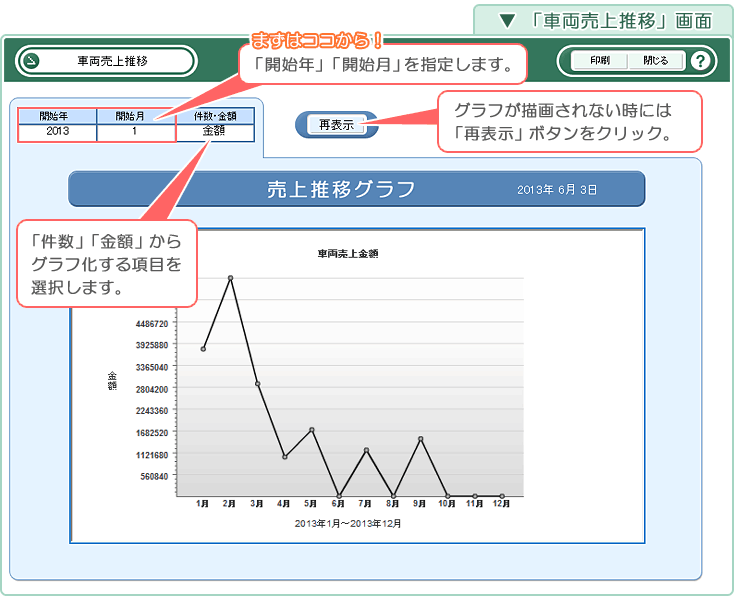Click the 11月 x-axis label

click(x=474, y=503)
